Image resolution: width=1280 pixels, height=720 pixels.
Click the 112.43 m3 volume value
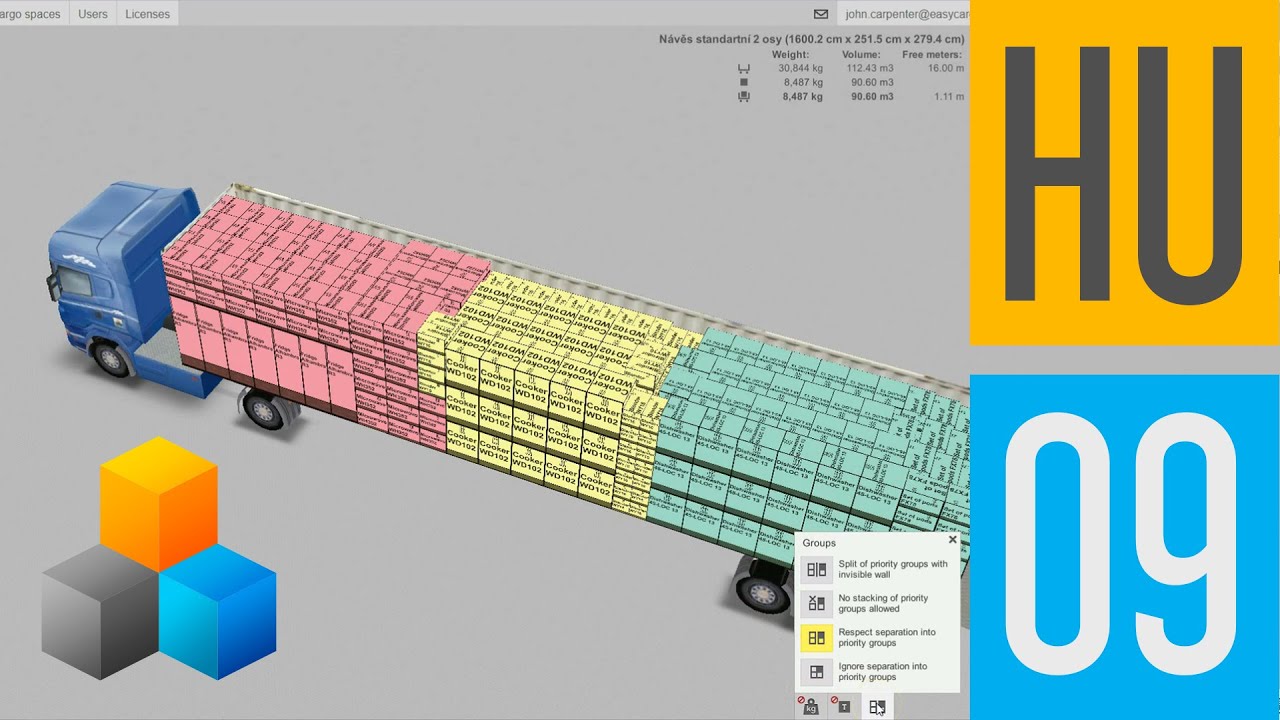(x=869, y=68)
